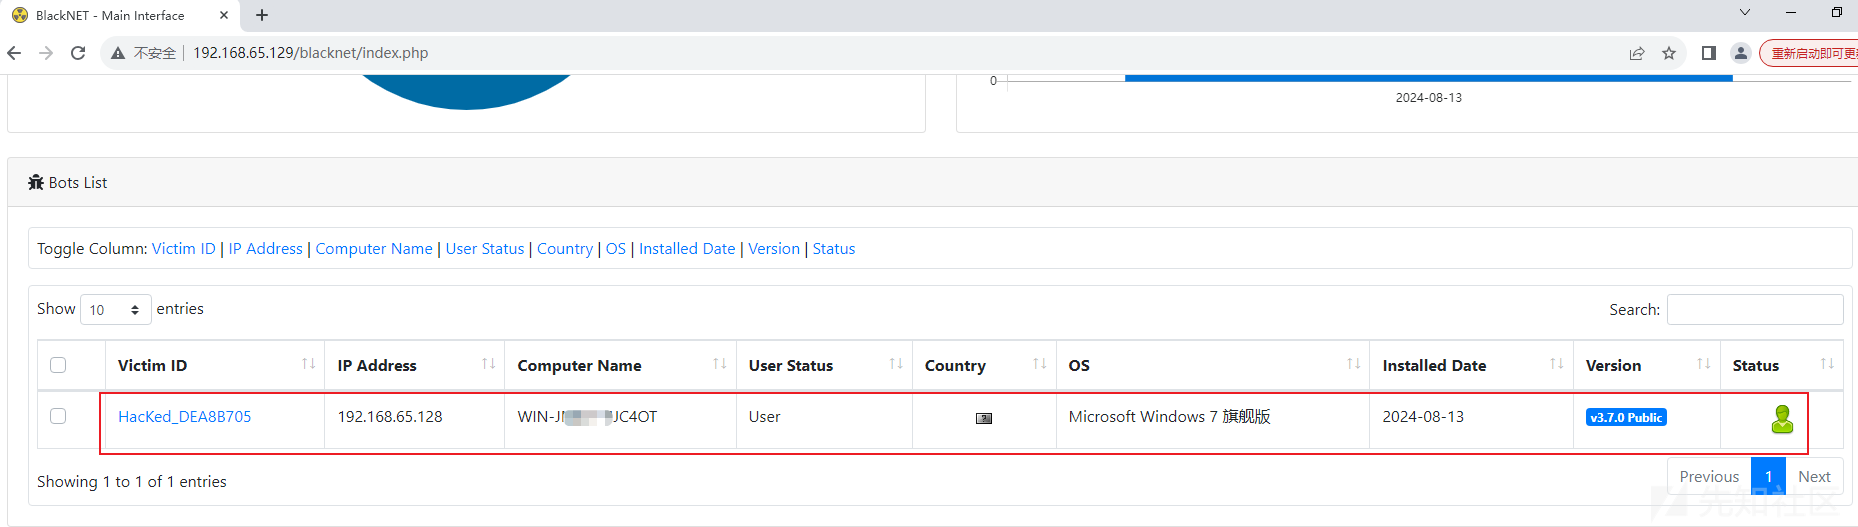
Task: Open the browser profile avatar
Action: click(x=1741, y=53)
